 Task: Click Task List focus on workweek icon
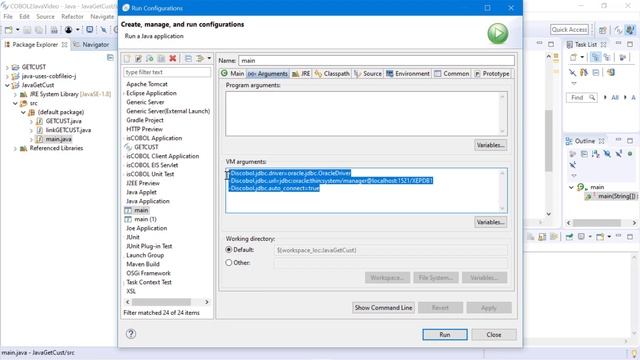click(622, 58)
